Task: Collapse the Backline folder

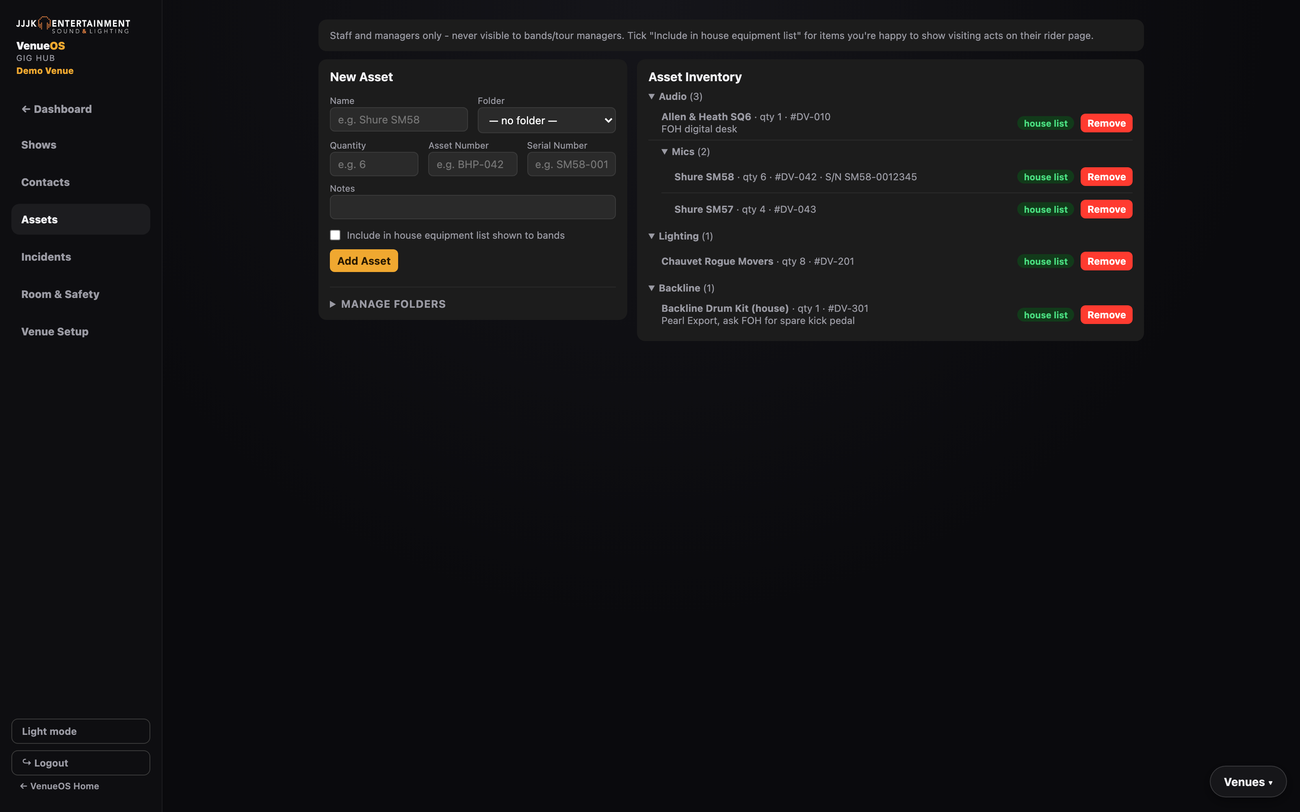Action: (681, 288)
